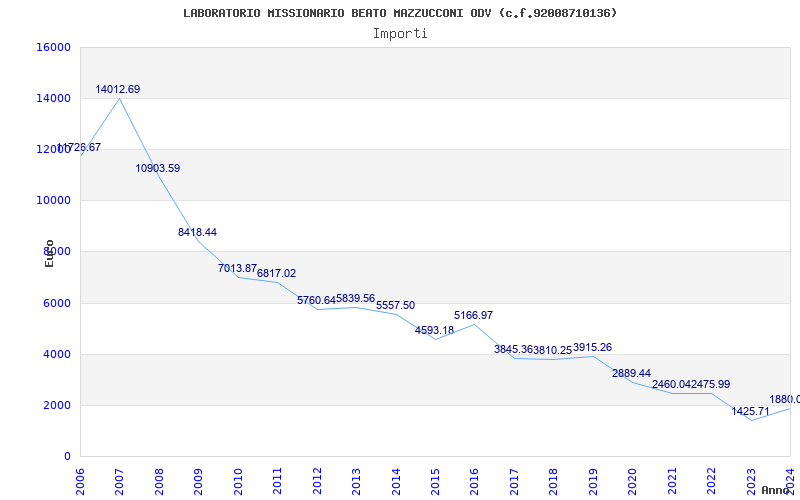Click x-axis year 2013
Viewport: 800px width, 500px height.
tap(356, 481)
